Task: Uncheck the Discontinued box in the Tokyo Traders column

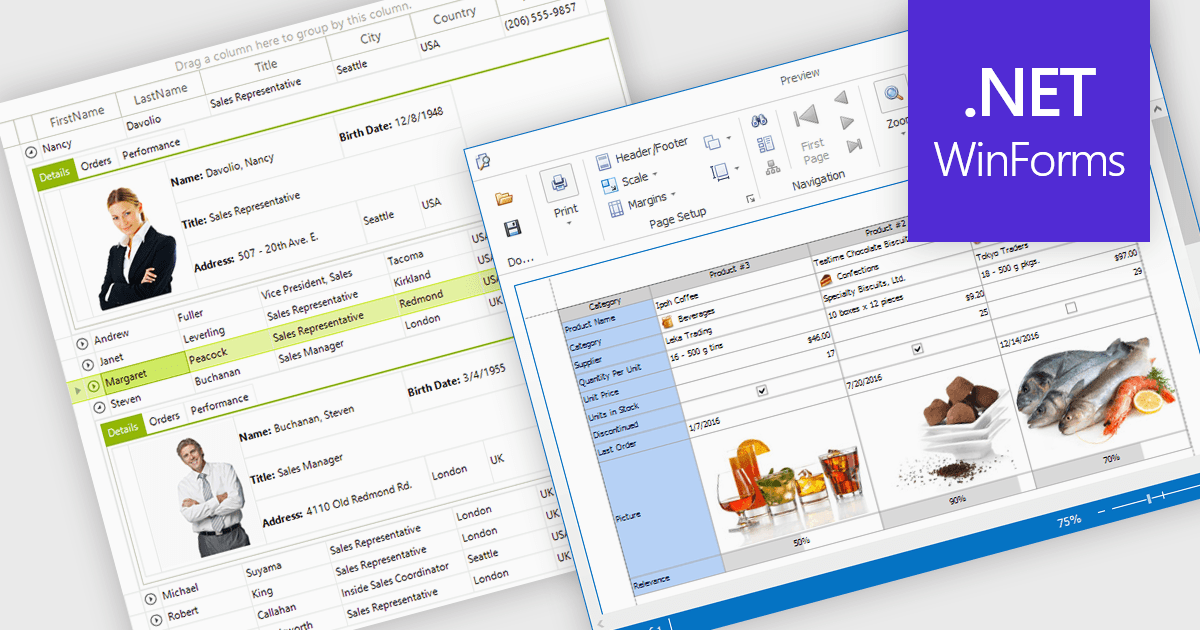Action: pos(1070,308)
